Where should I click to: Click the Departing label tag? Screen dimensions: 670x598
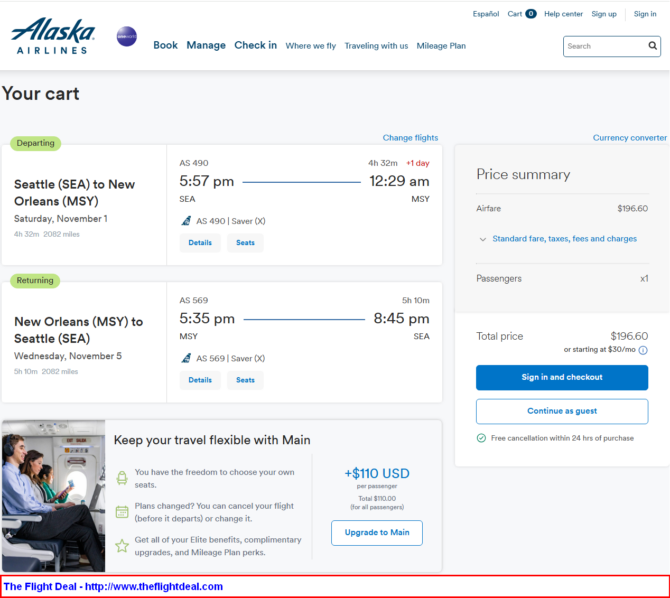click(35, 143)
